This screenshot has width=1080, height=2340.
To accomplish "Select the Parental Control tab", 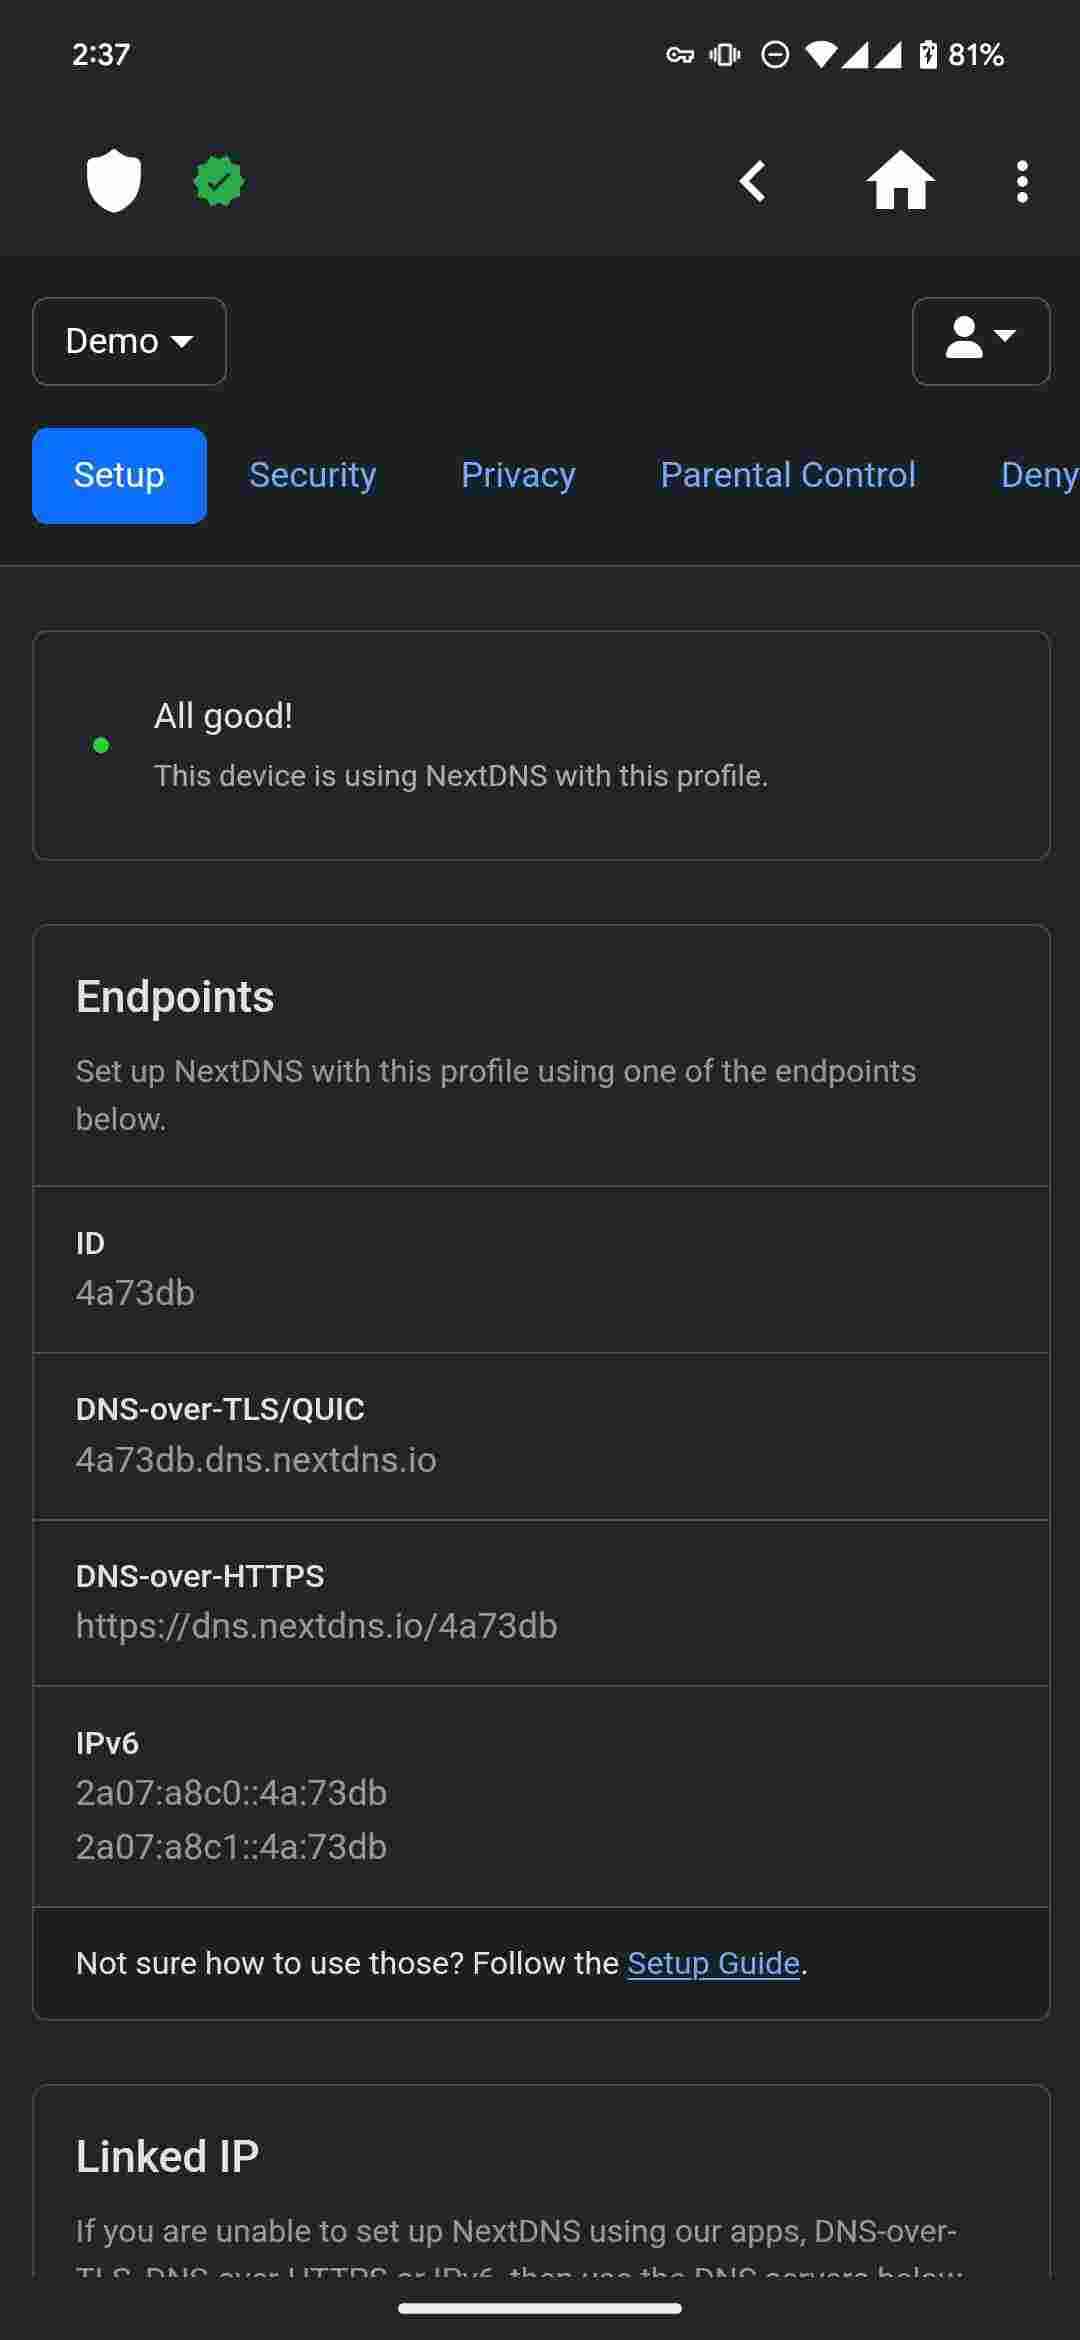I will [789, 475].
